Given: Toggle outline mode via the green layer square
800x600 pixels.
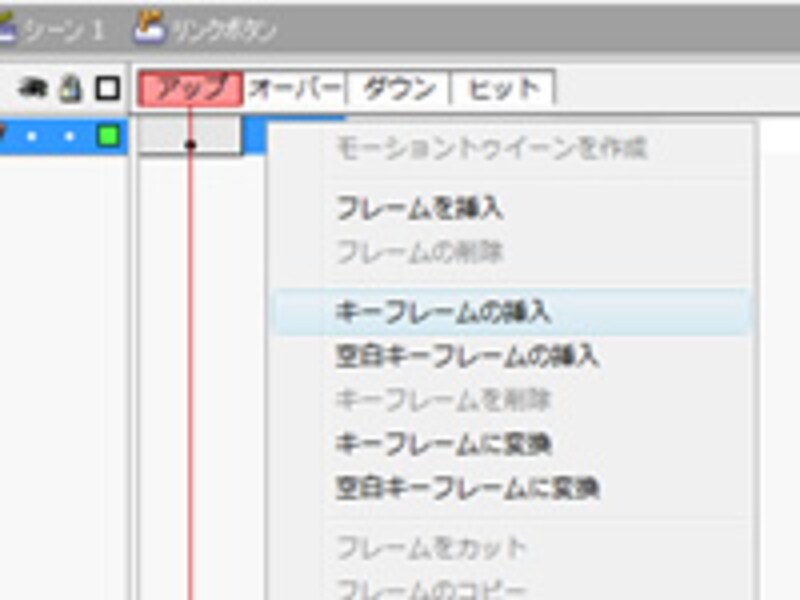Looking at the screenshot, I should [105, 135].
